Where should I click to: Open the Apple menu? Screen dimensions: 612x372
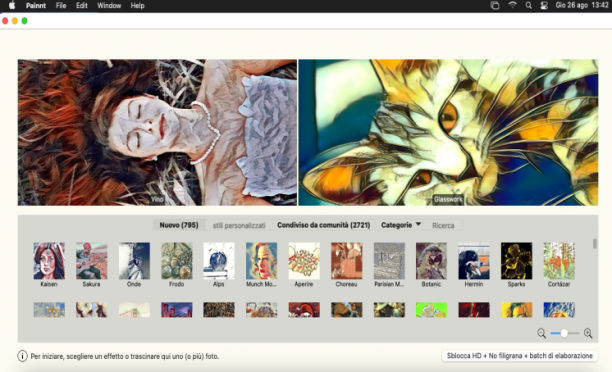tap(12, 5)
